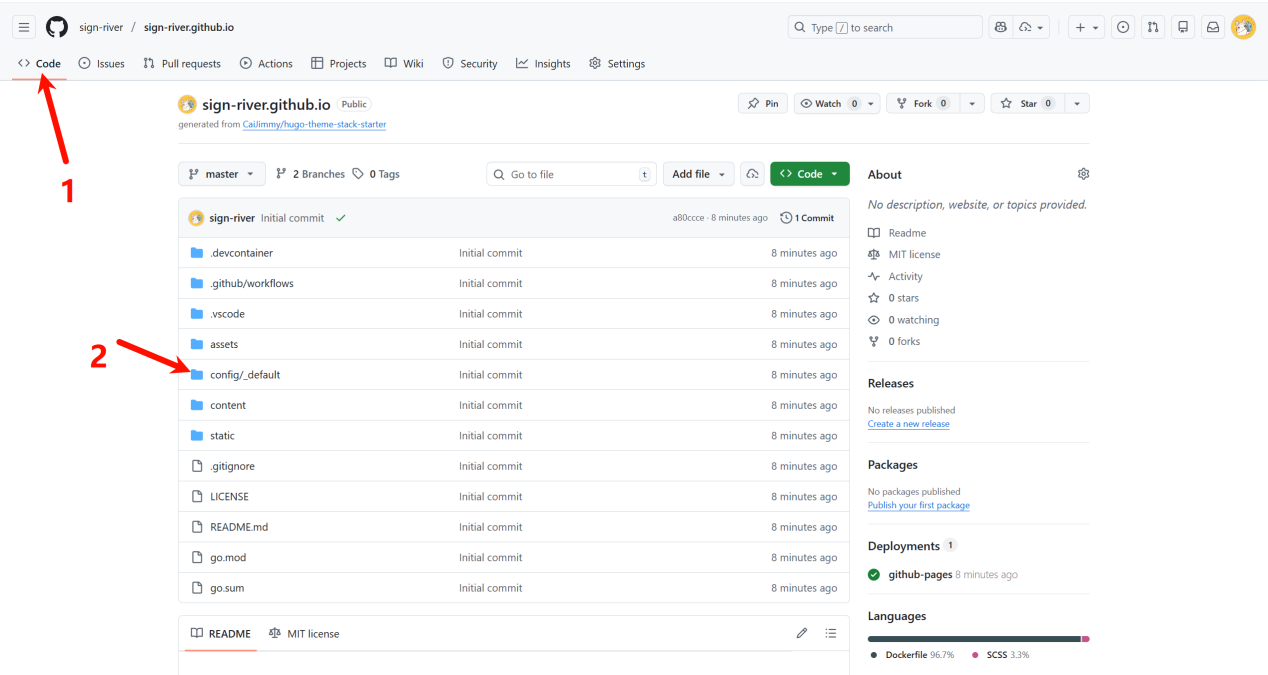1268x675 pixels.
Task: Click the cloud upload icon button
Action: click(752, 174)
